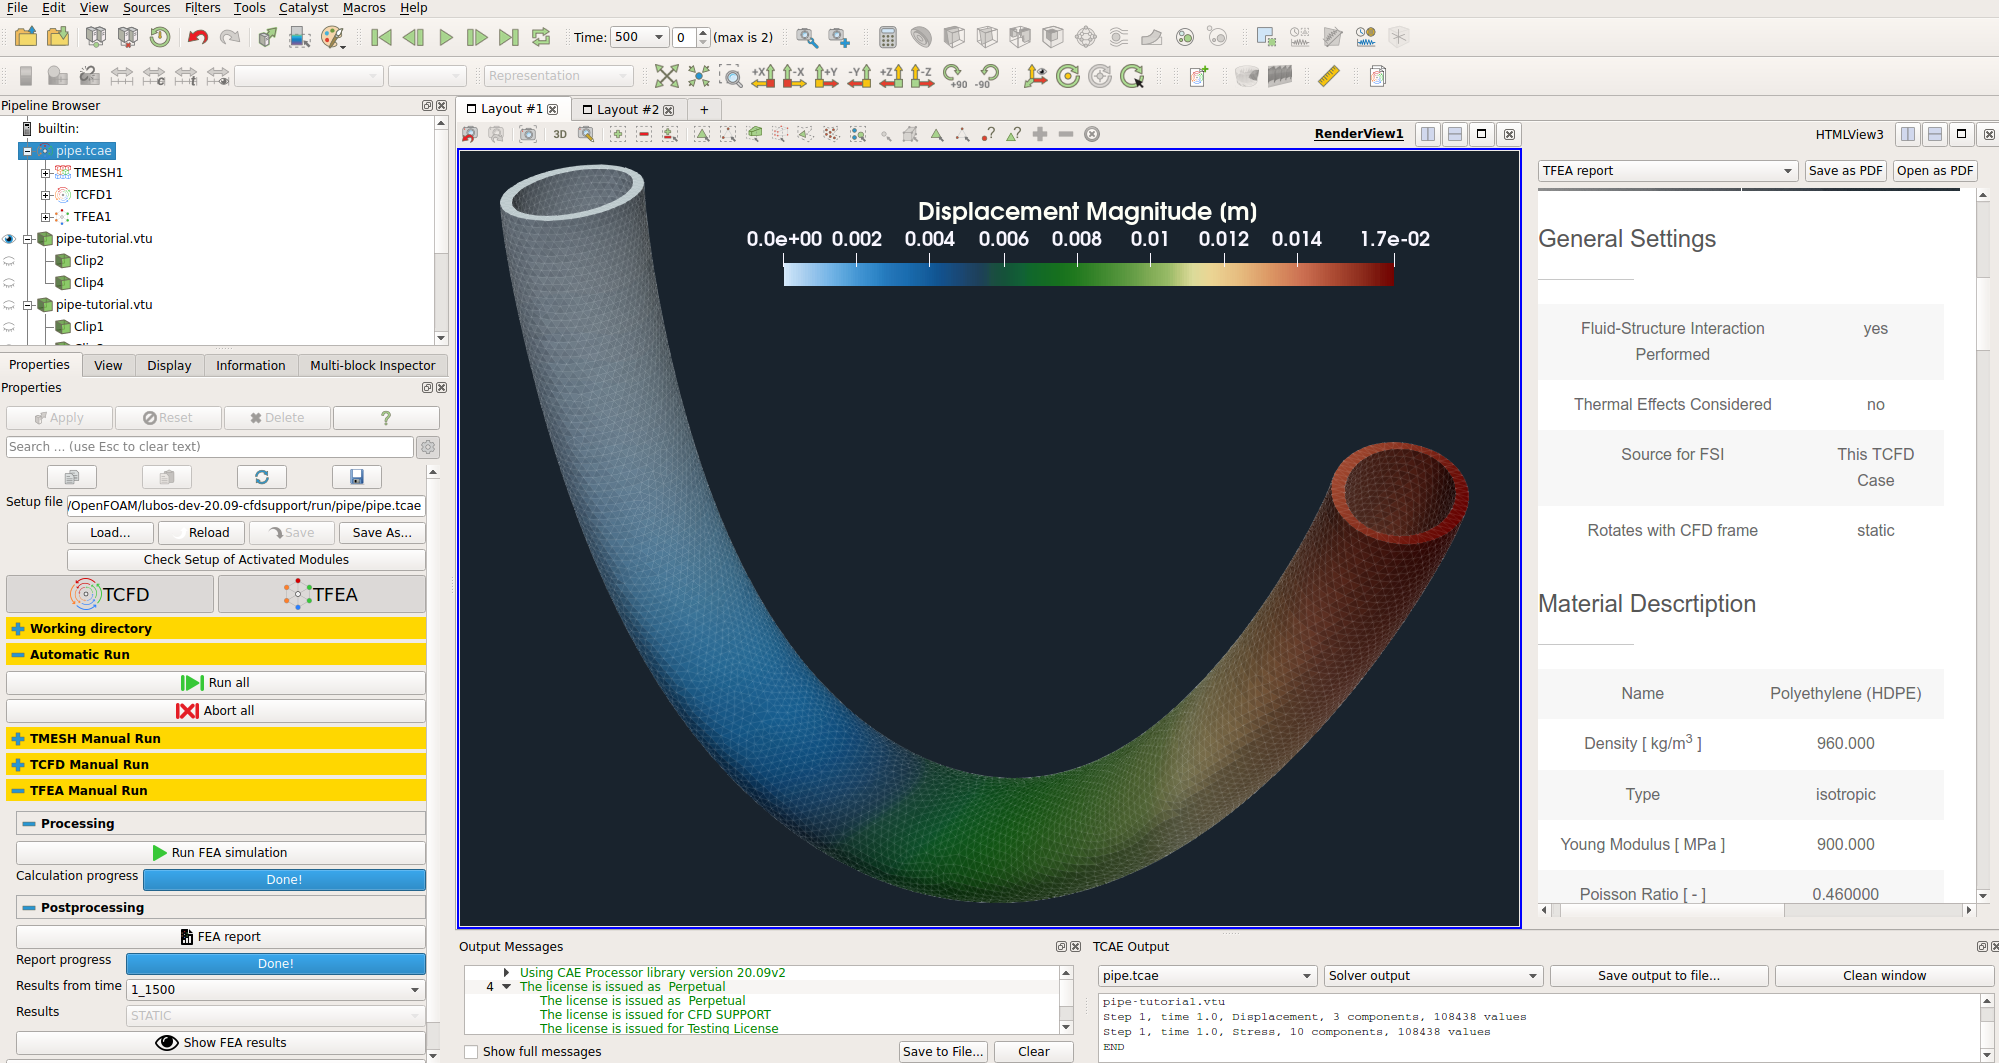This screenshot has height=1063, width=1999.
Task: Click Save as PDF button
Action: [x=1845, y=171]
